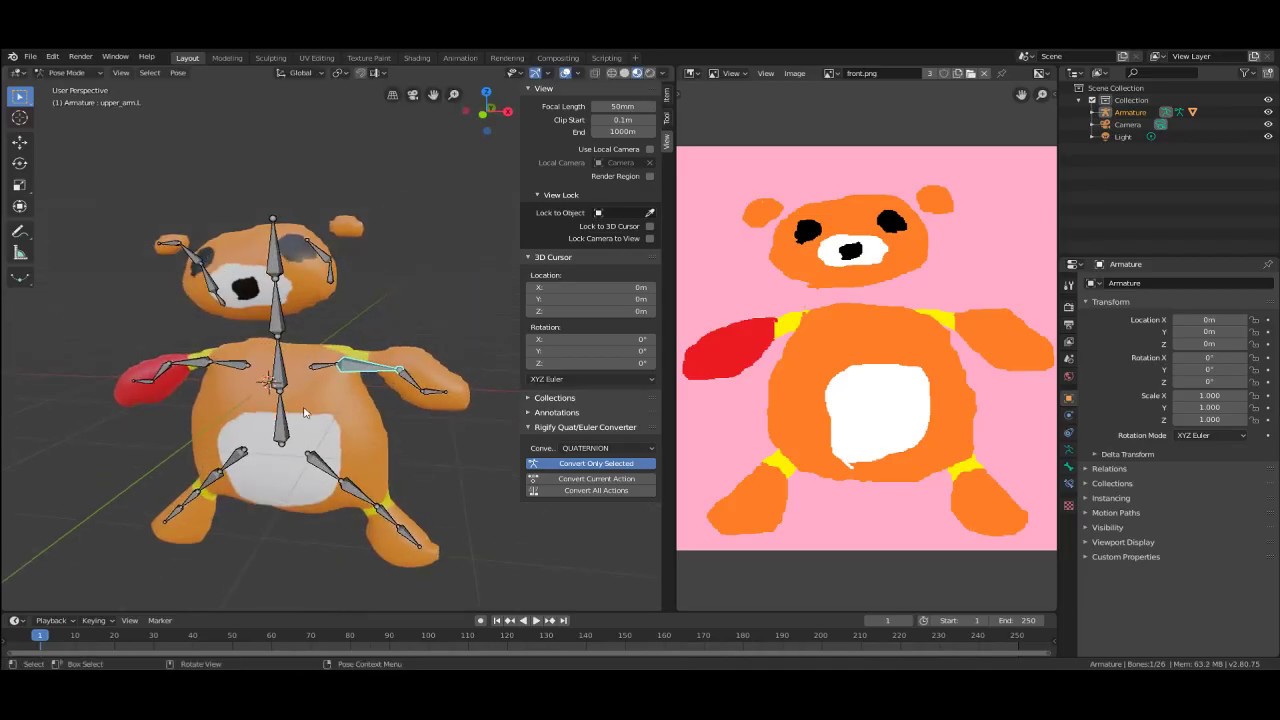Image resolution: width=1280 pixels, height=720 pixels.
Task: Click the pan hand icon in image editor
Action: 1021,95
